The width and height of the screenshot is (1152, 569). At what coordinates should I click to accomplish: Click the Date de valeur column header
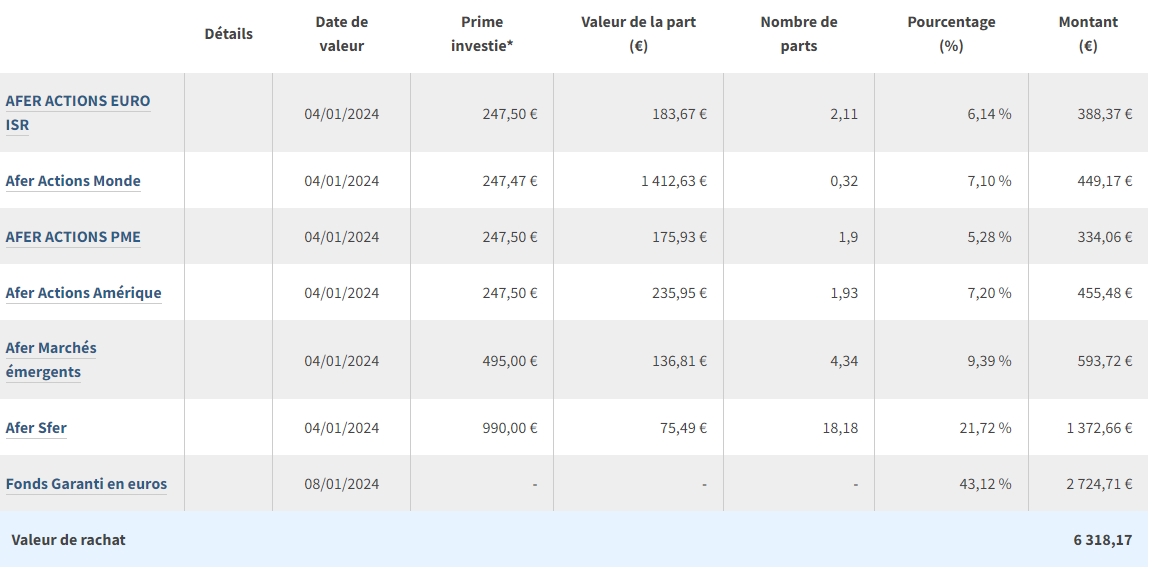click(x=341, y=34)
